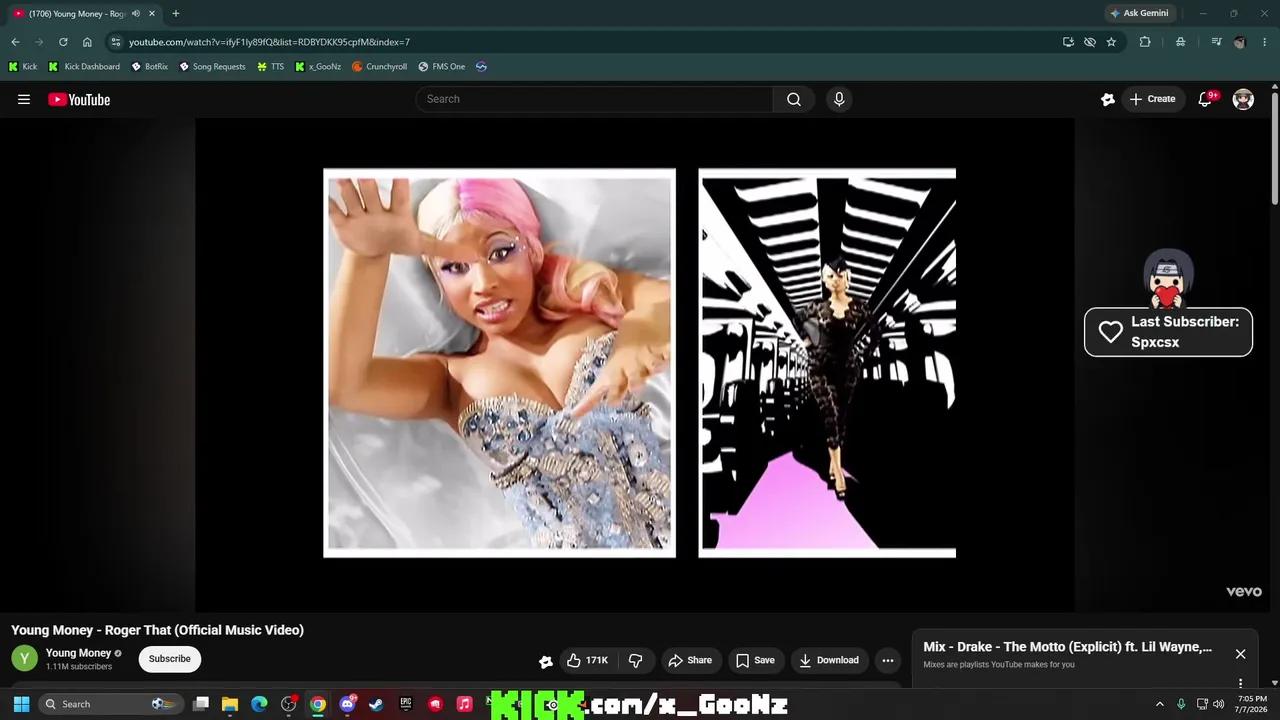Reload the page in Chrome
Image resolution: width=1280 pixels, height=720 pixels.
click(x=63, y=42)
